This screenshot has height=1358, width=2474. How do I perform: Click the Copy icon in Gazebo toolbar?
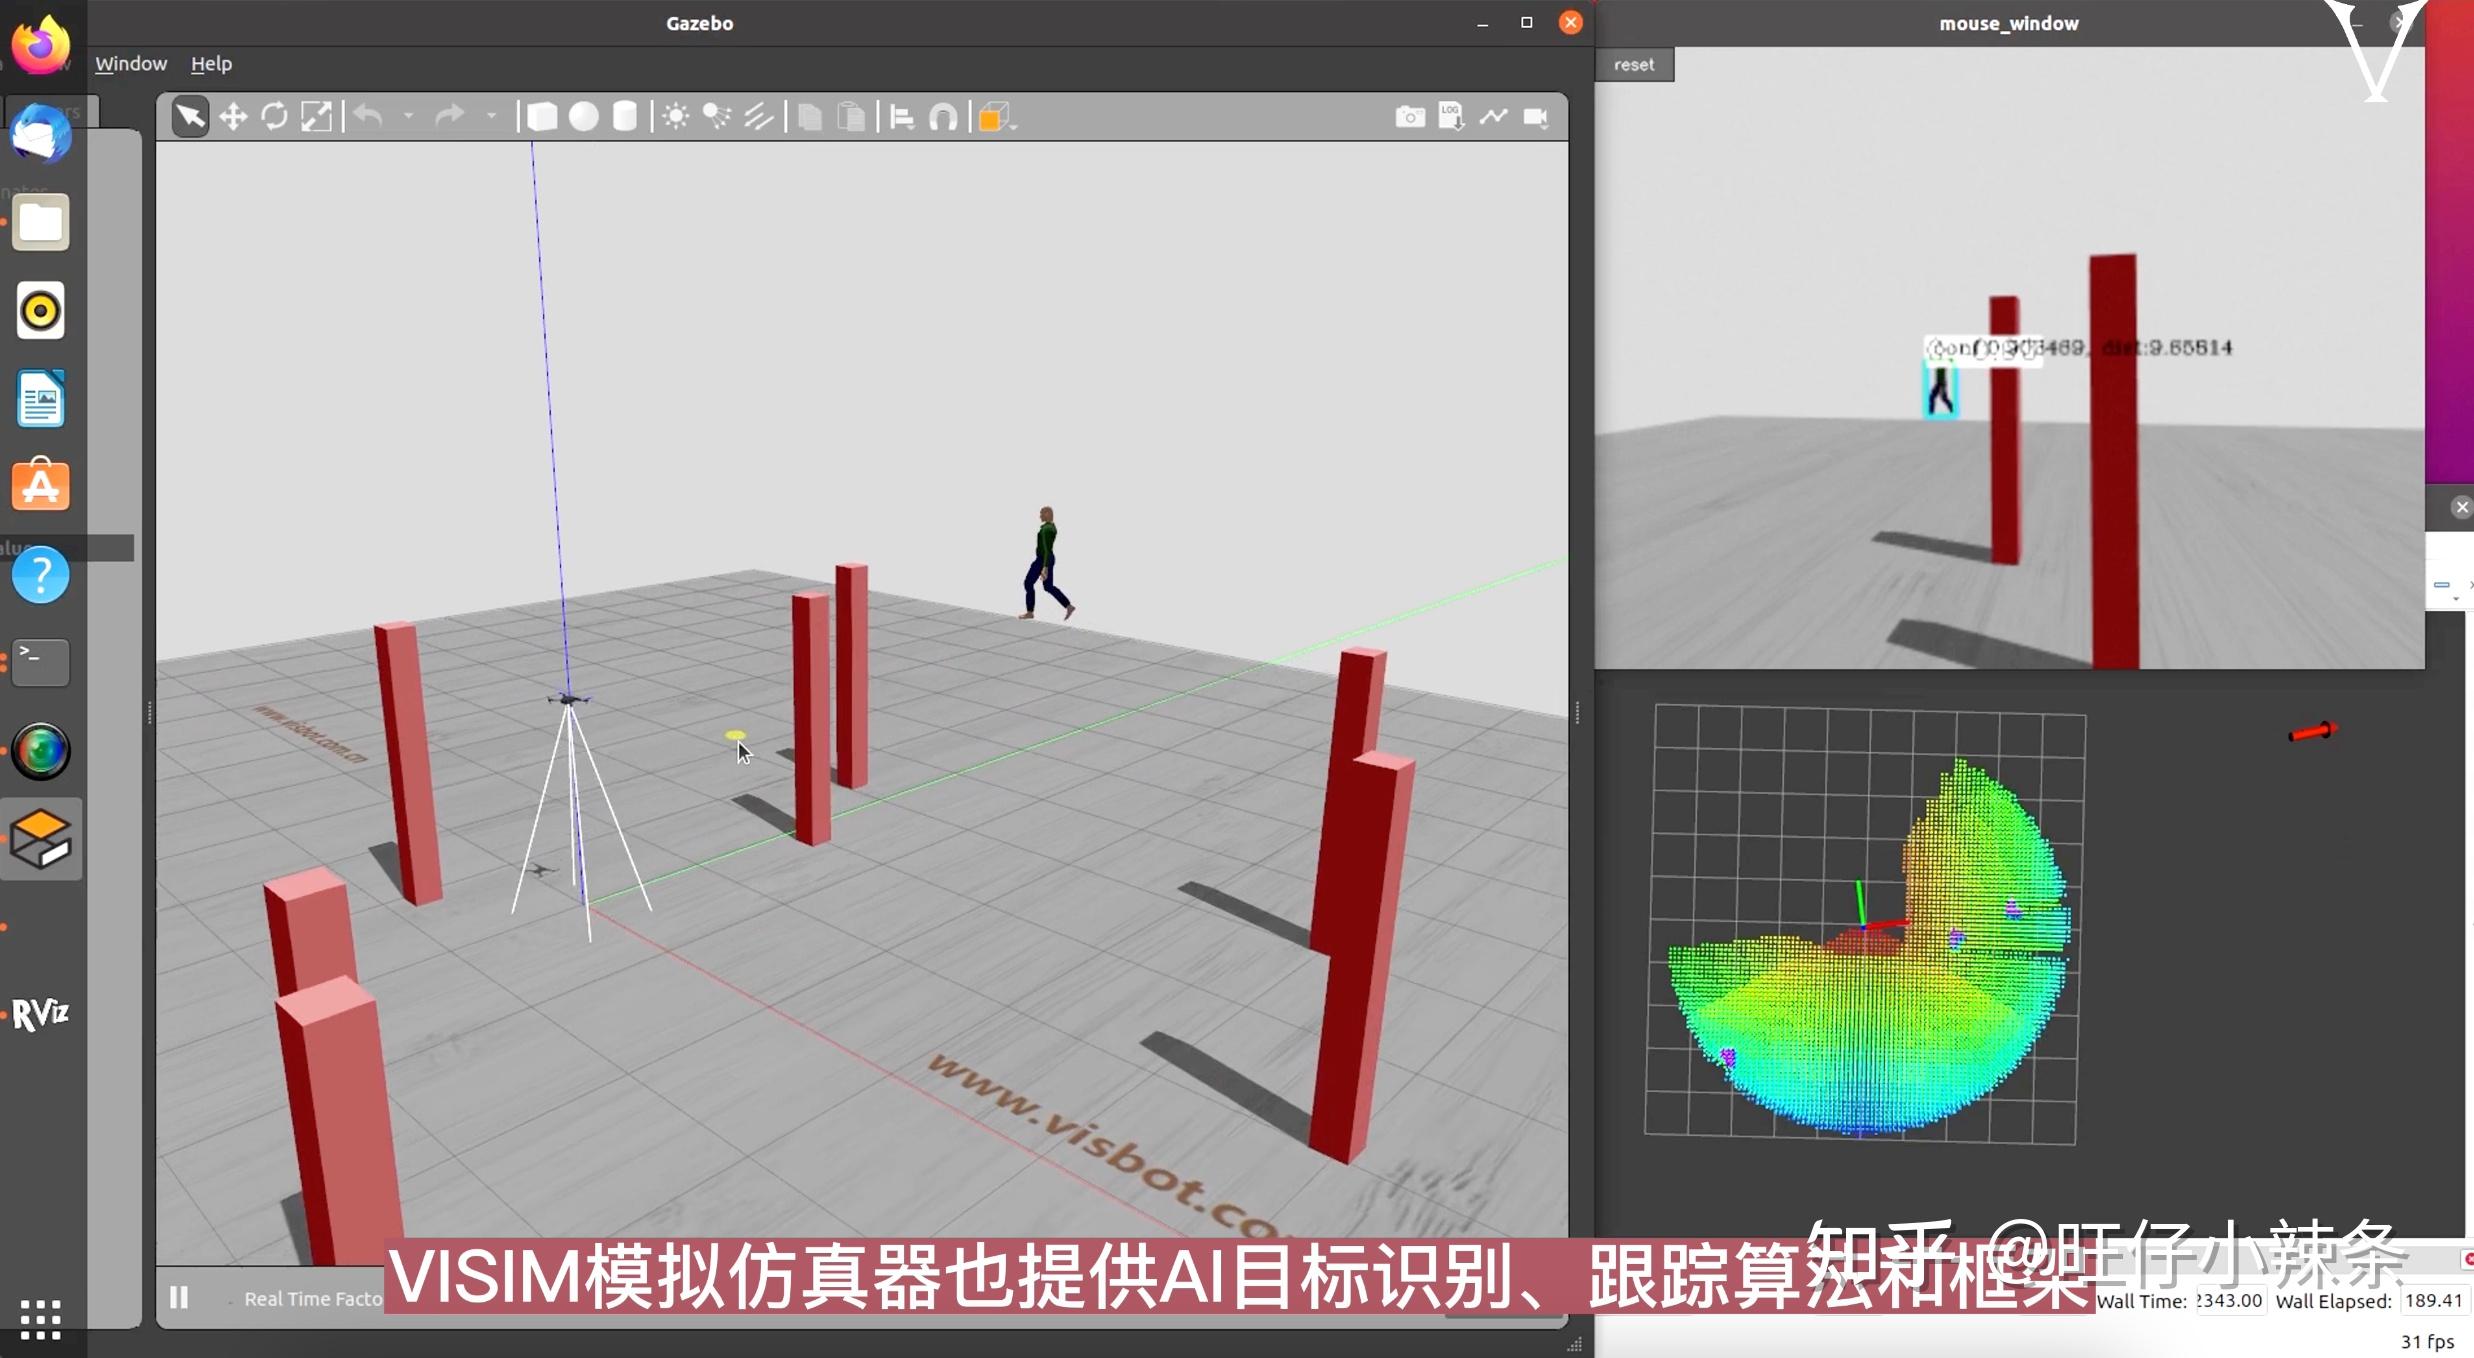point(810,117)
